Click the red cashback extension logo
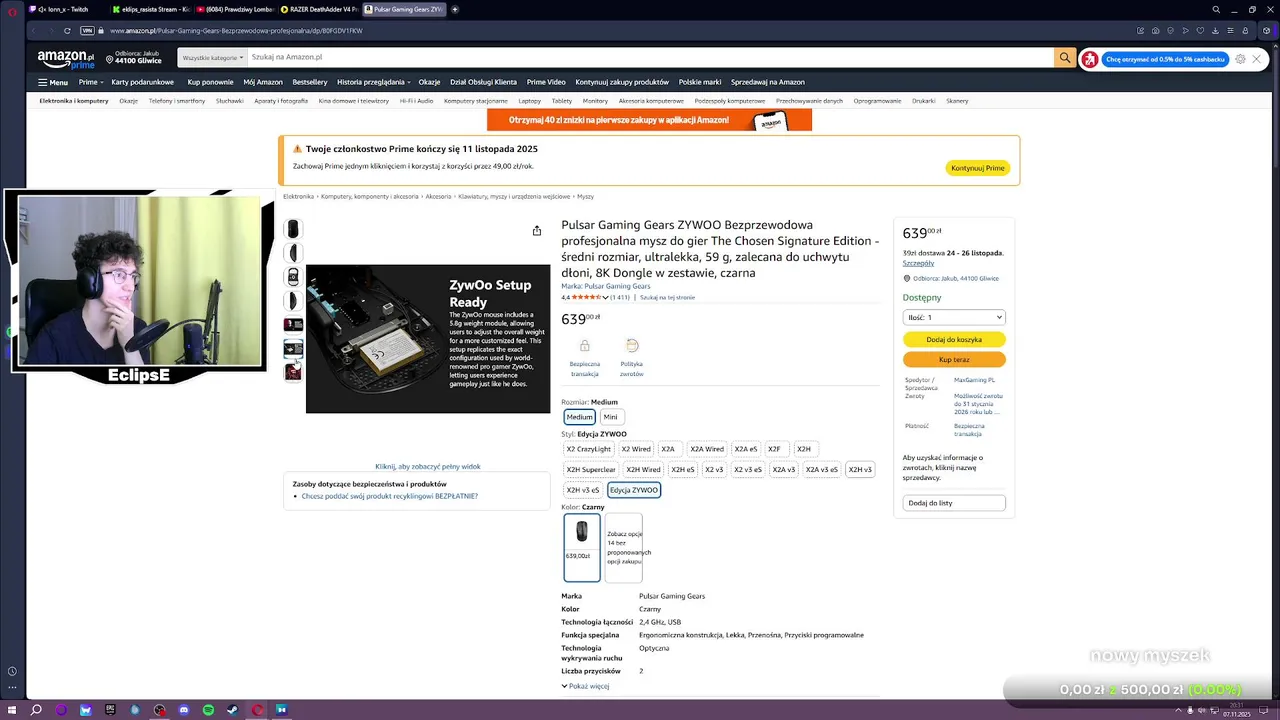The width and height of the screenshot is (1280, 720). tap(1090, 59)
